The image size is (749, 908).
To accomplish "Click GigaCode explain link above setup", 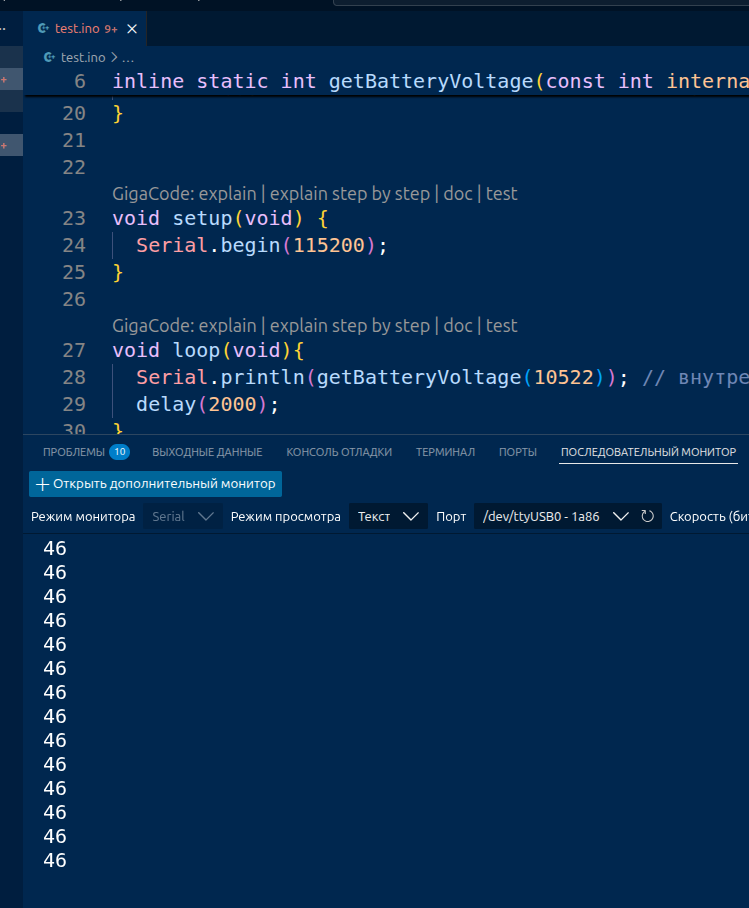I will pos(227,194).
